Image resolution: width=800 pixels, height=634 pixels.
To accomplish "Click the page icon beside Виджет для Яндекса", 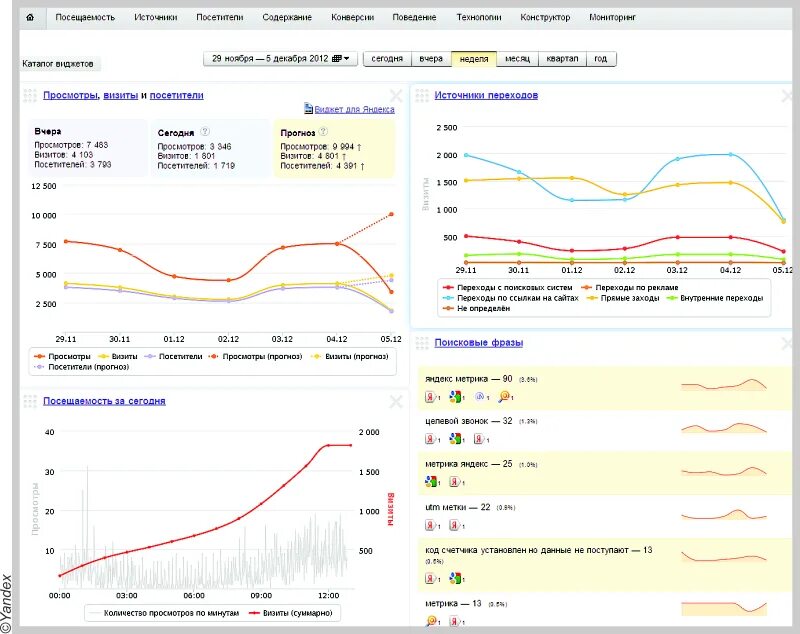I will (x=308, y=108).
